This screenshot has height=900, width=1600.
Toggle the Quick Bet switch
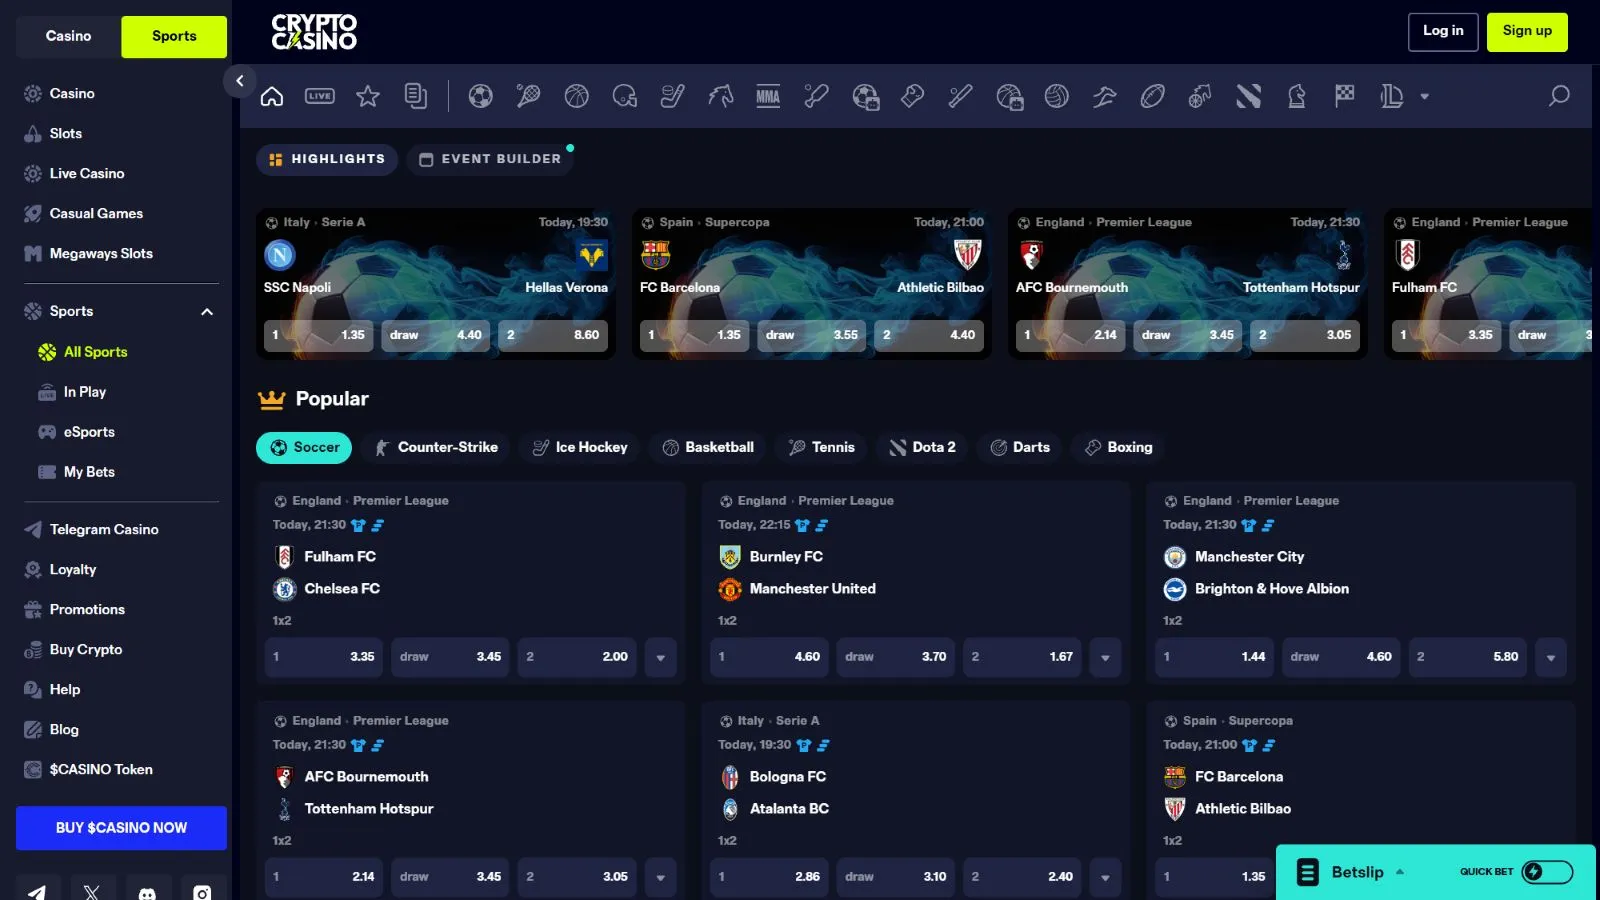coord(1546,872)
